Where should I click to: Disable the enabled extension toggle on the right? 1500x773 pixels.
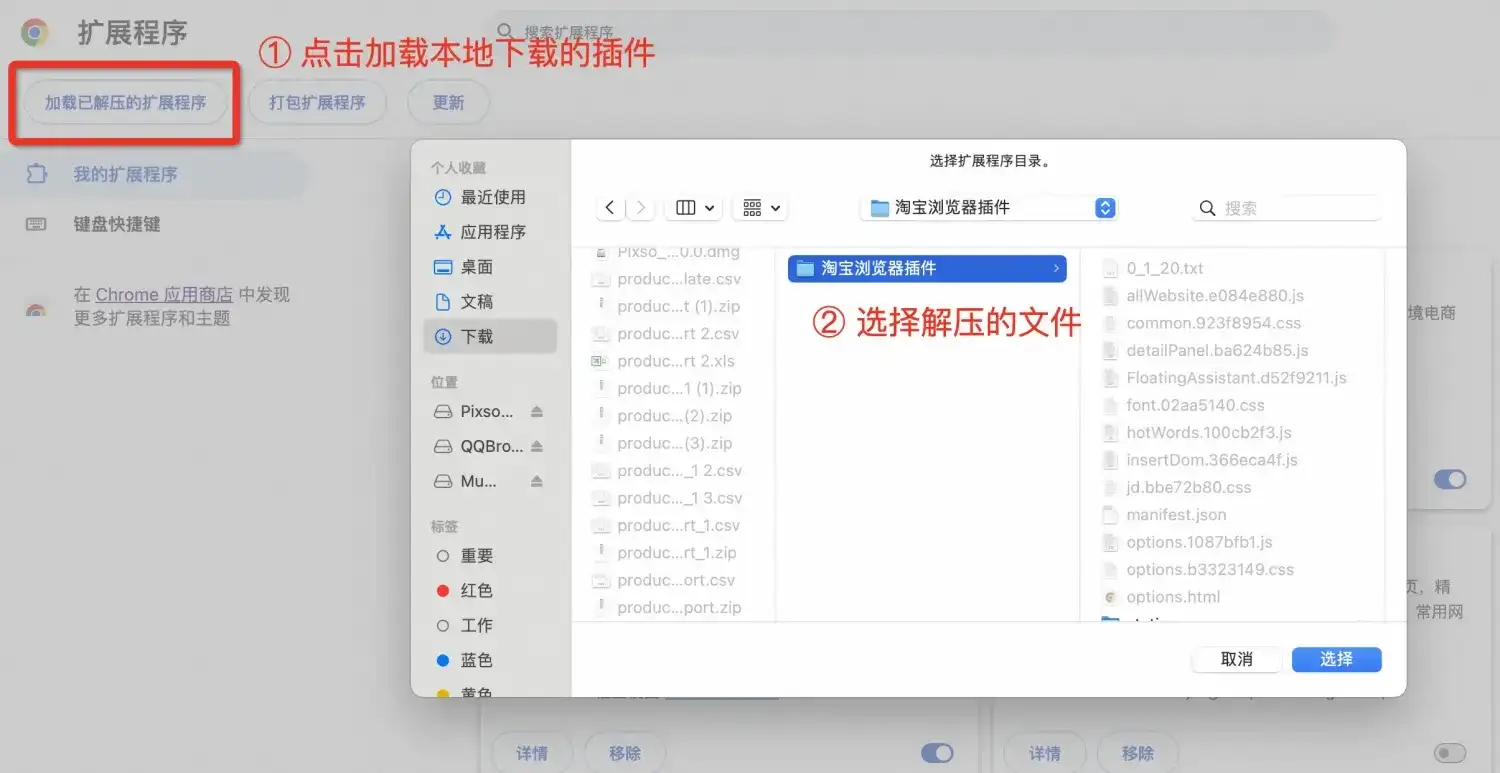[1450, 479]
